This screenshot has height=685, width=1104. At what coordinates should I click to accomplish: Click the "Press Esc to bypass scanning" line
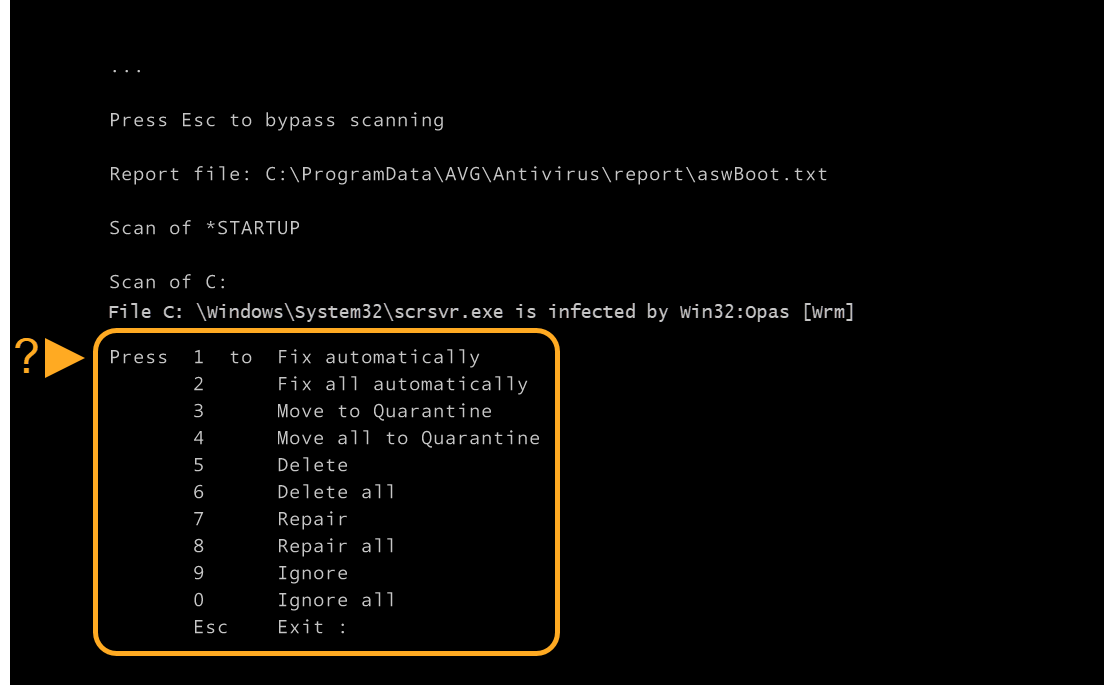point(276,120)
